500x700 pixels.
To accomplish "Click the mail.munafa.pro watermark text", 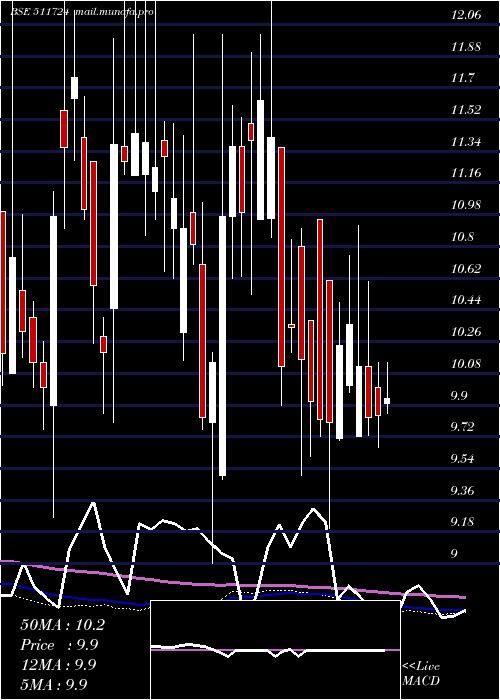I will click(113, 12).
